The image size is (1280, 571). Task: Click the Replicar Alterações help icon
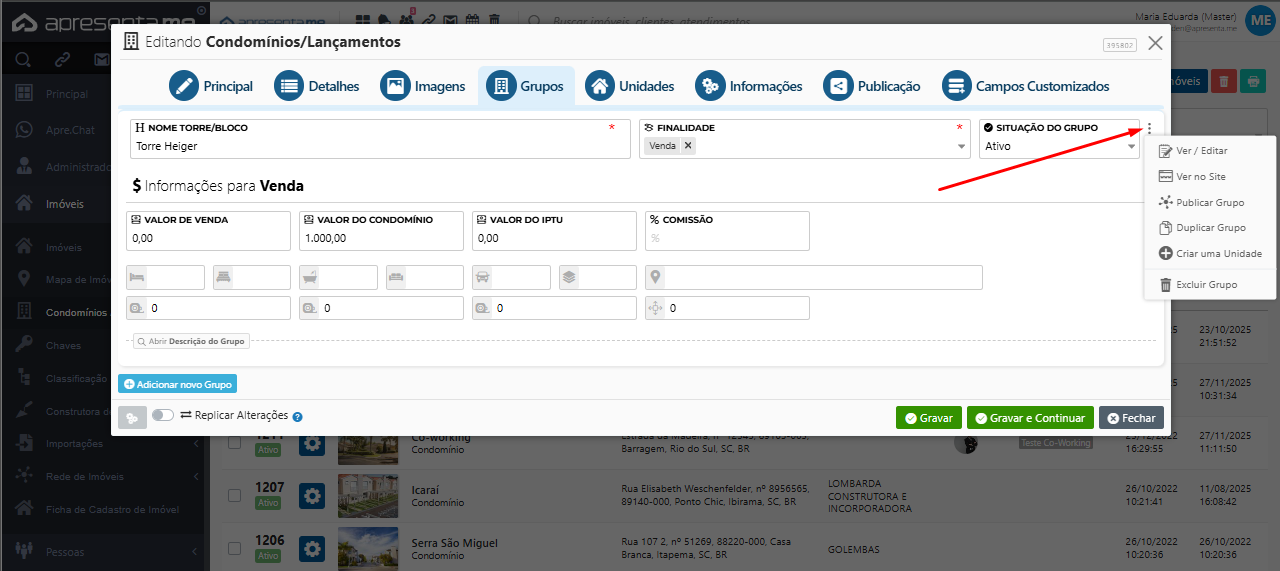tap(297, 417)
